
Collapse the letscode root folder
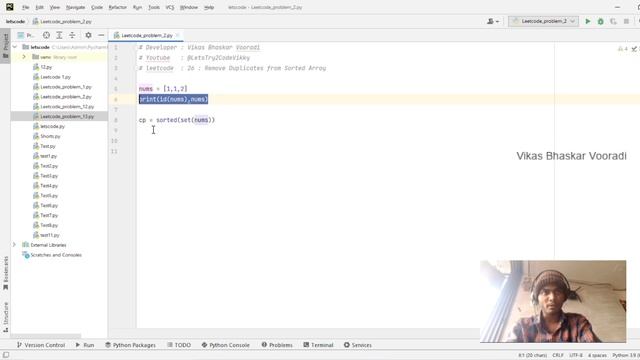15,47
